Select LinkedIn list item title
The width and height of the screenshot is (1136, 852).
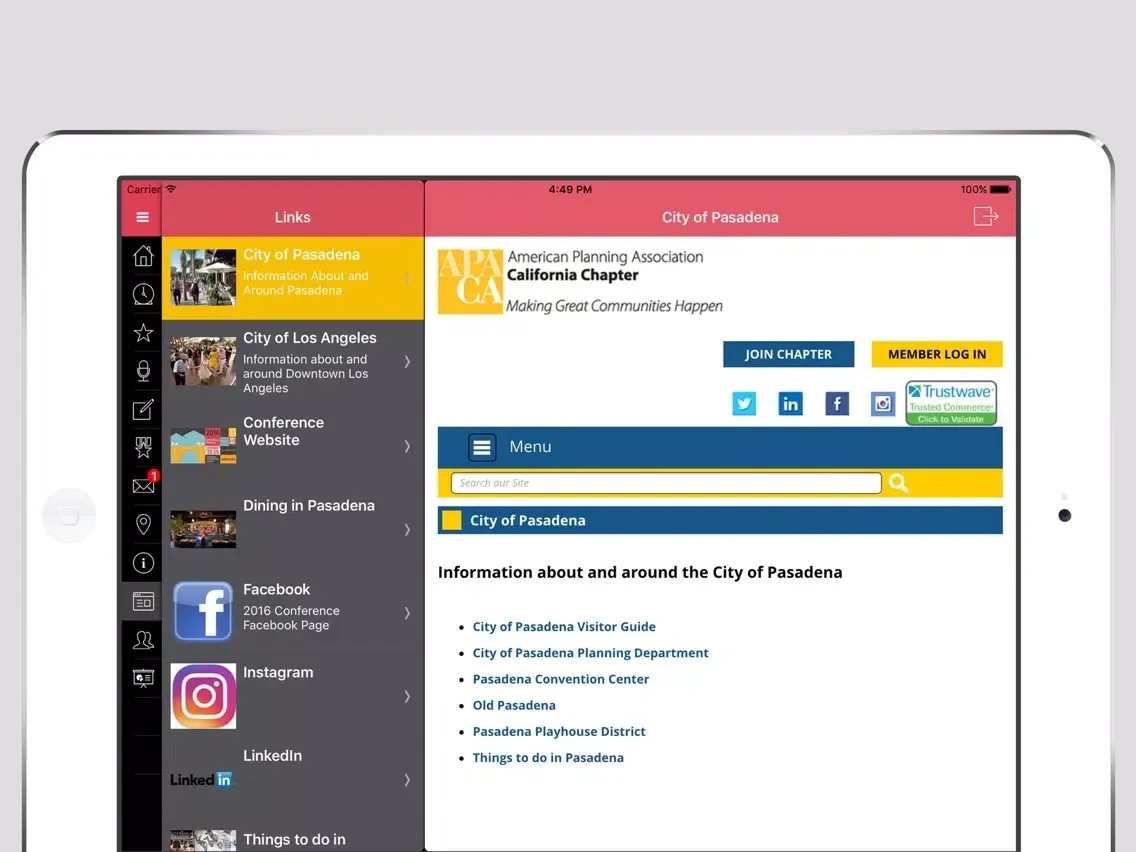coord(272,756)
